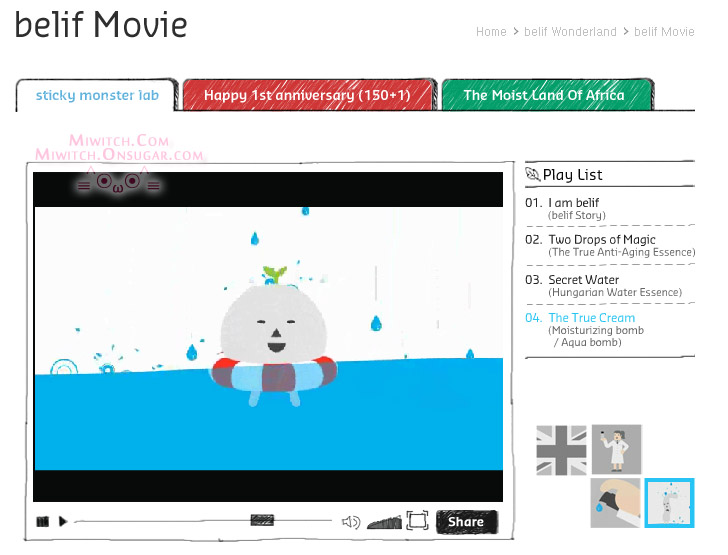Click belif Movie breadcrumb link
Viewport: 728px width, 555px height.
tap(664, 32)
